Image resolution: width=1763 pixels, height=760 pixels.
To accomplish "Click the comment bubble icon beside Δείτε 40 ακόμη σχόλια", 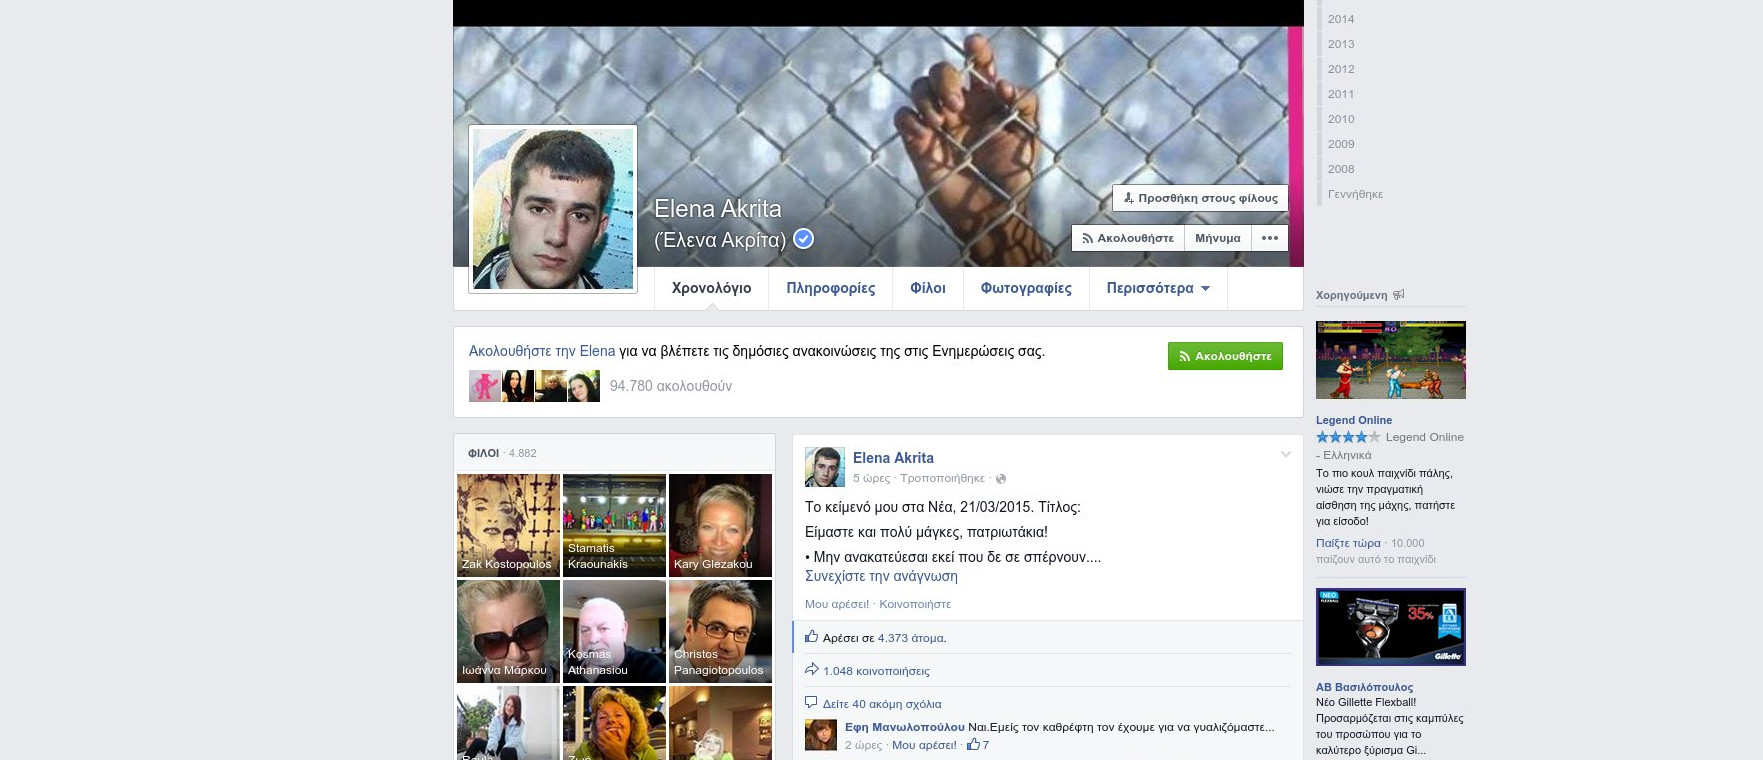I will [x=811, y=702].
